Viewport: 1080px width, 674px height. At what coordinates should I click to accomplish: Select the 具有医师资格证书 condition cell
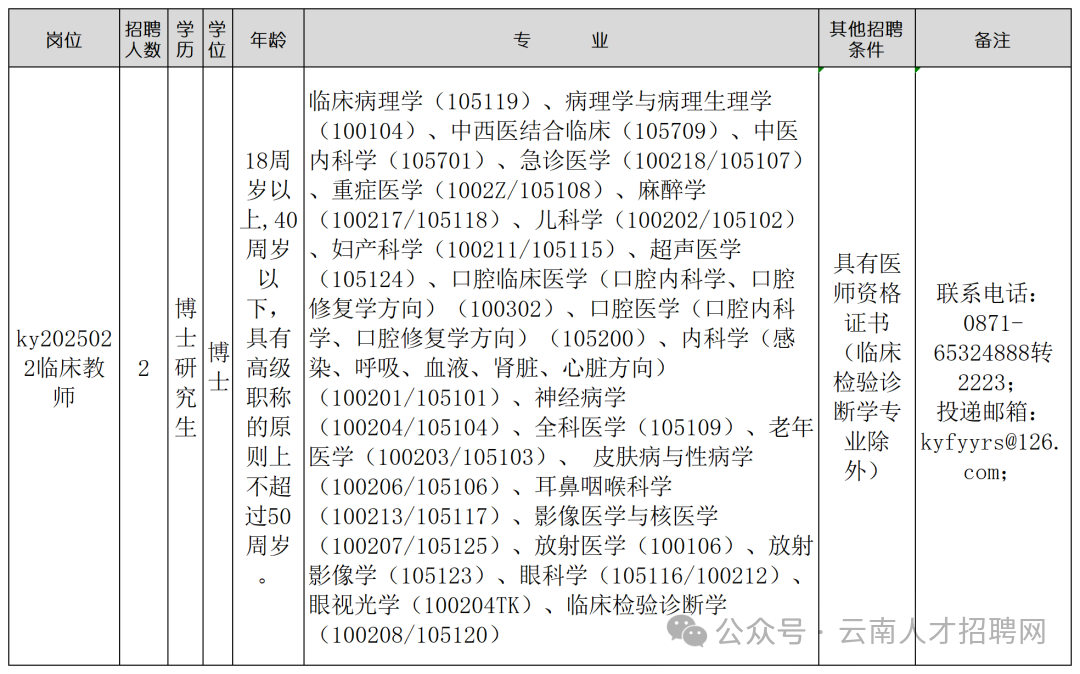(x=868, y=368)
